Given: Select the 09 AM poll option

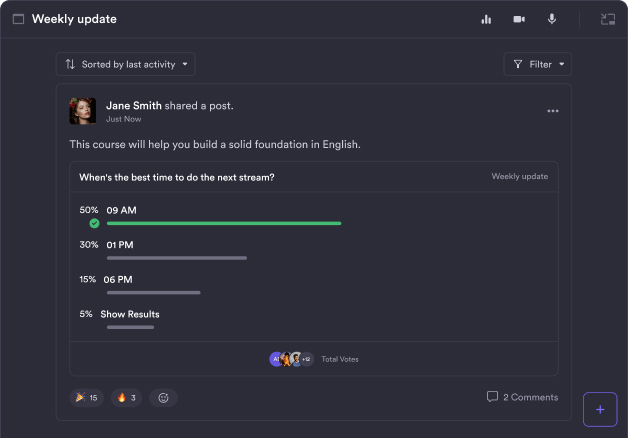Looking at the screenshot, I should tap(121, 210).
